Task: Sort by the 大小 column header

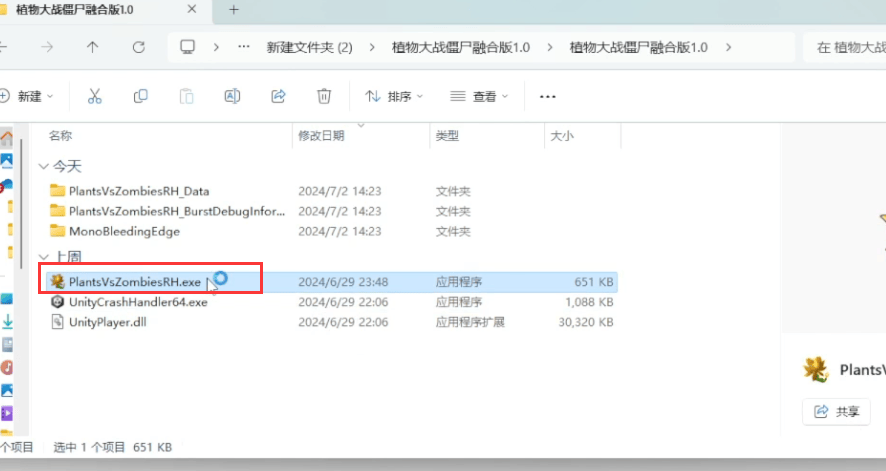Action: click(562, 136)
